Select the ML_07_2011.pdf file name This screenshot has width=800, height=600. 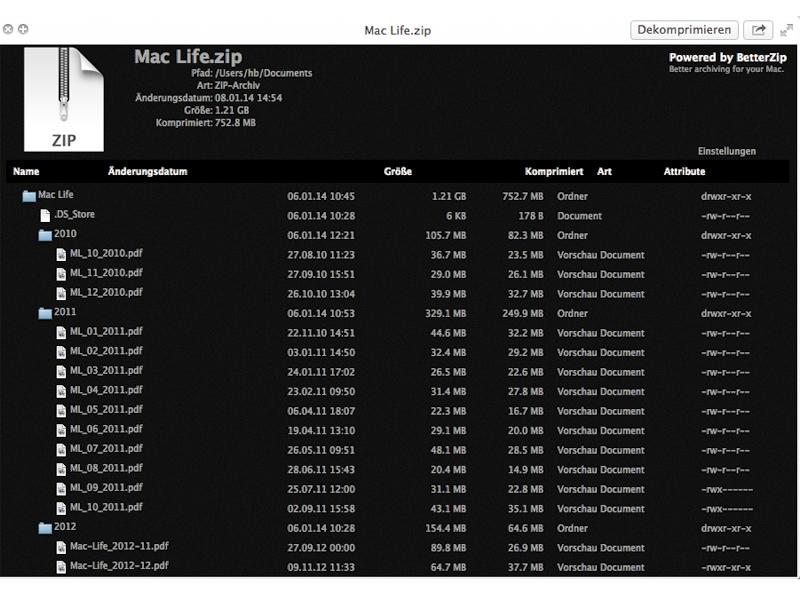point(106,448)
